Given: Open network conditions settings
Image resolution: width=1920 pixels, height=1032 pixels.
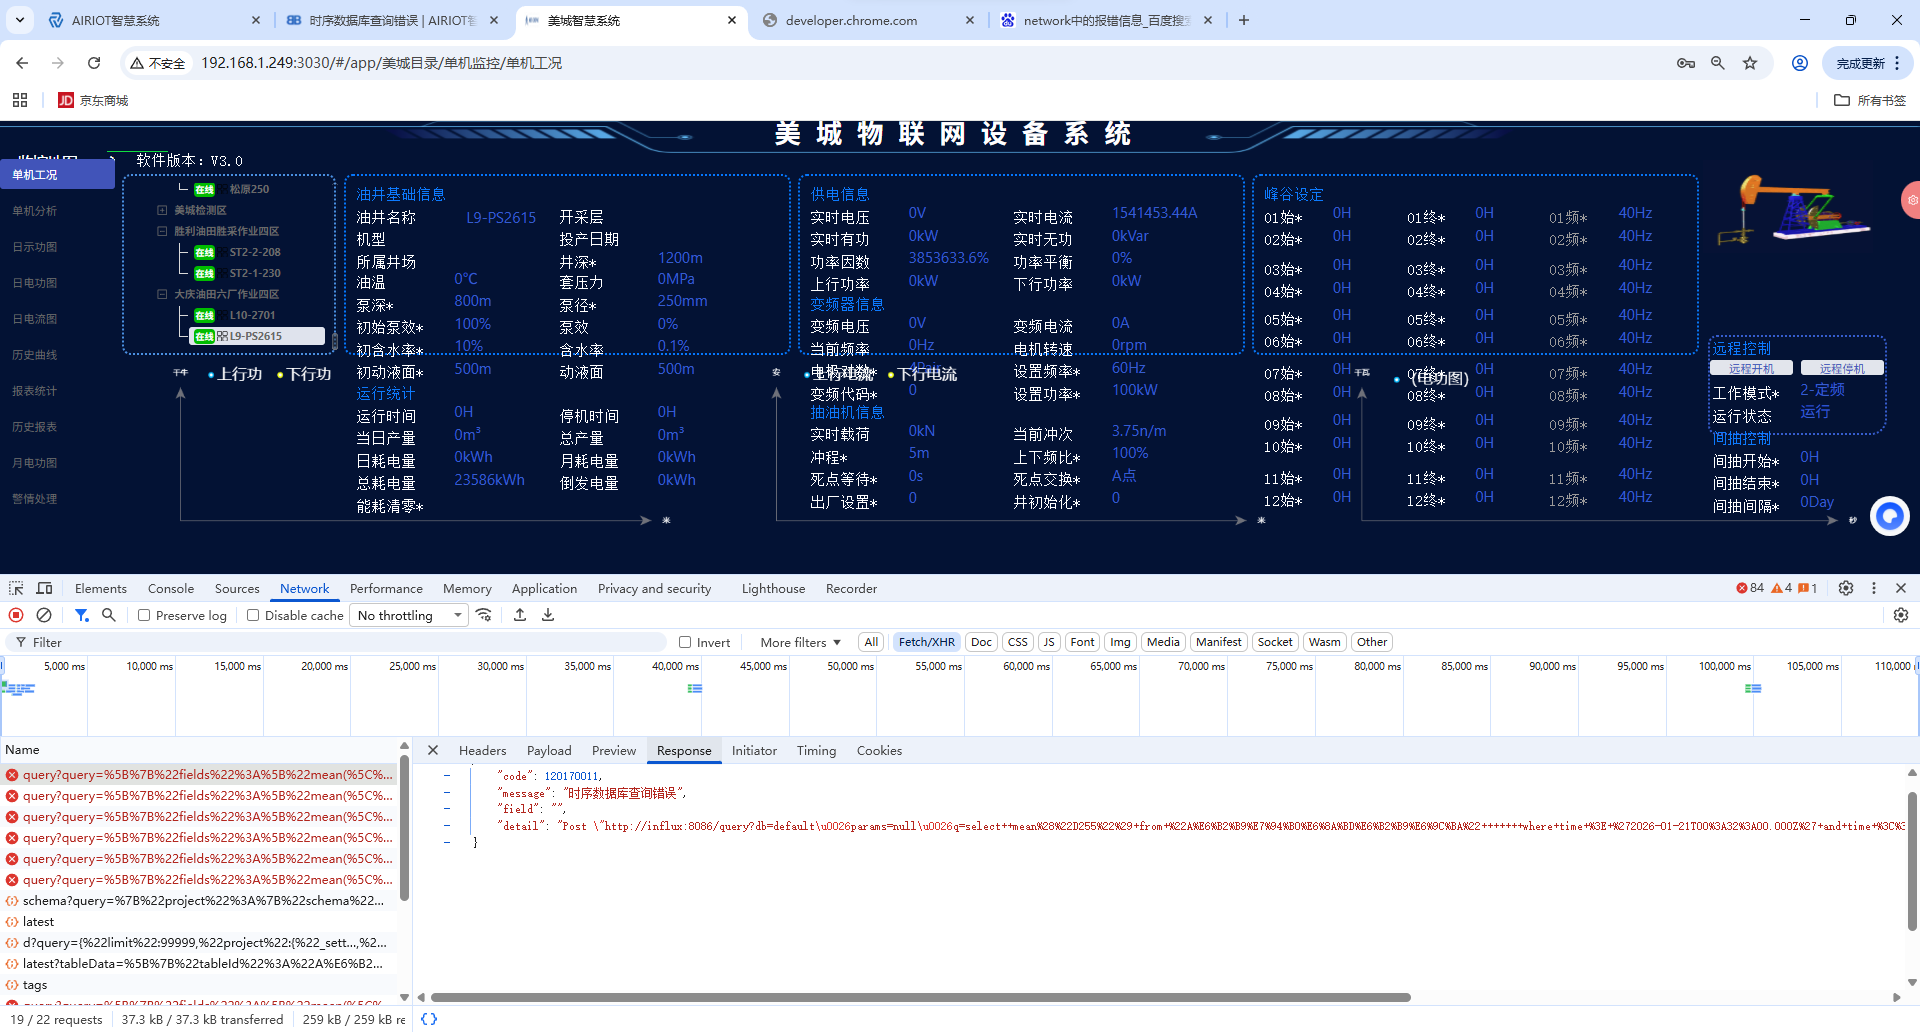Looking at the screenshot, I should 485,615.
